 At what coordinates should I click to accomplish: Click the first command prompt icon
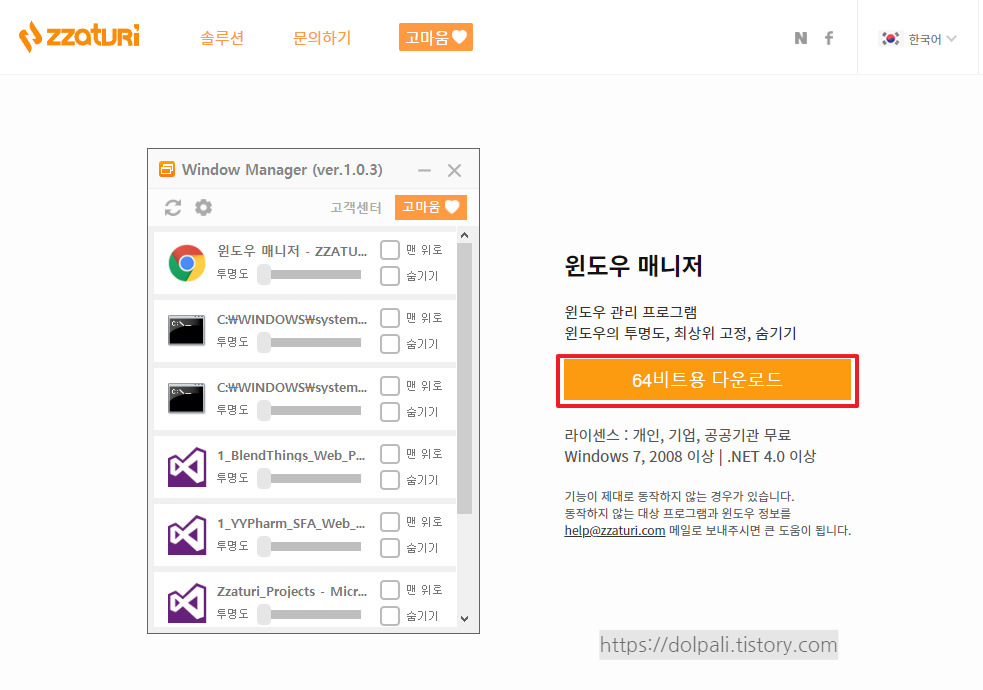(x=186, y=331)
